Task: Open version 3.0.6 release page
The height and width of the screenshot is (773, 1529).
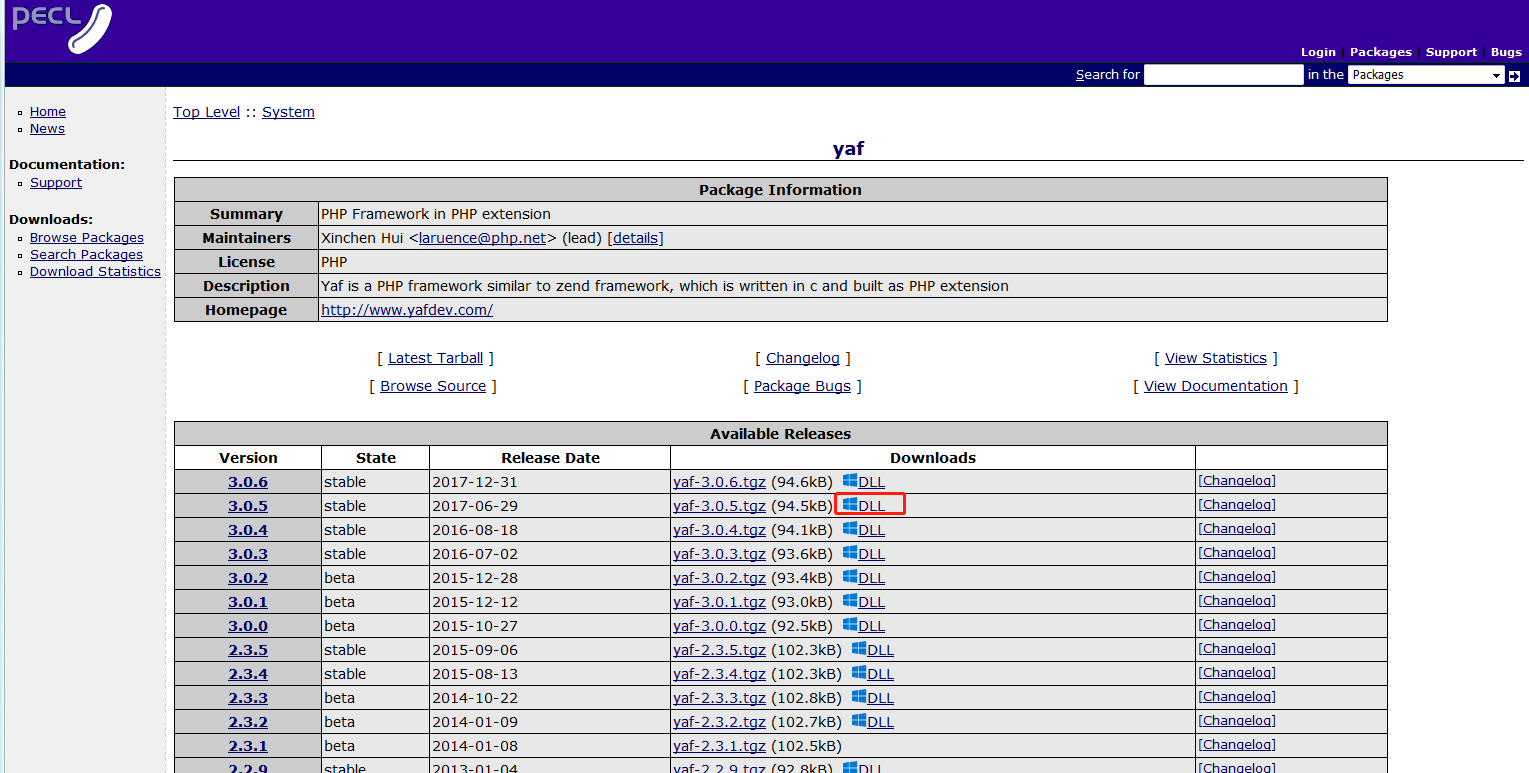Action: (x=248, y=482)
